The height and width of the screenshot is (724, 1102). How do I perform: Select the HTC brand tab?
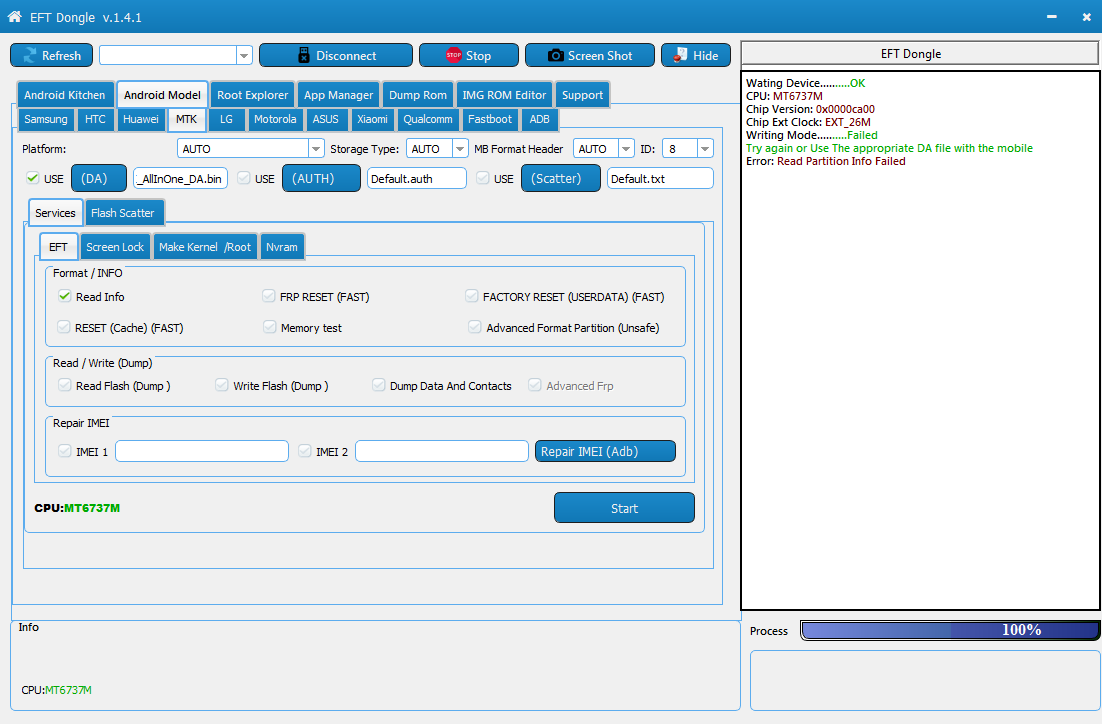[96, 119]
